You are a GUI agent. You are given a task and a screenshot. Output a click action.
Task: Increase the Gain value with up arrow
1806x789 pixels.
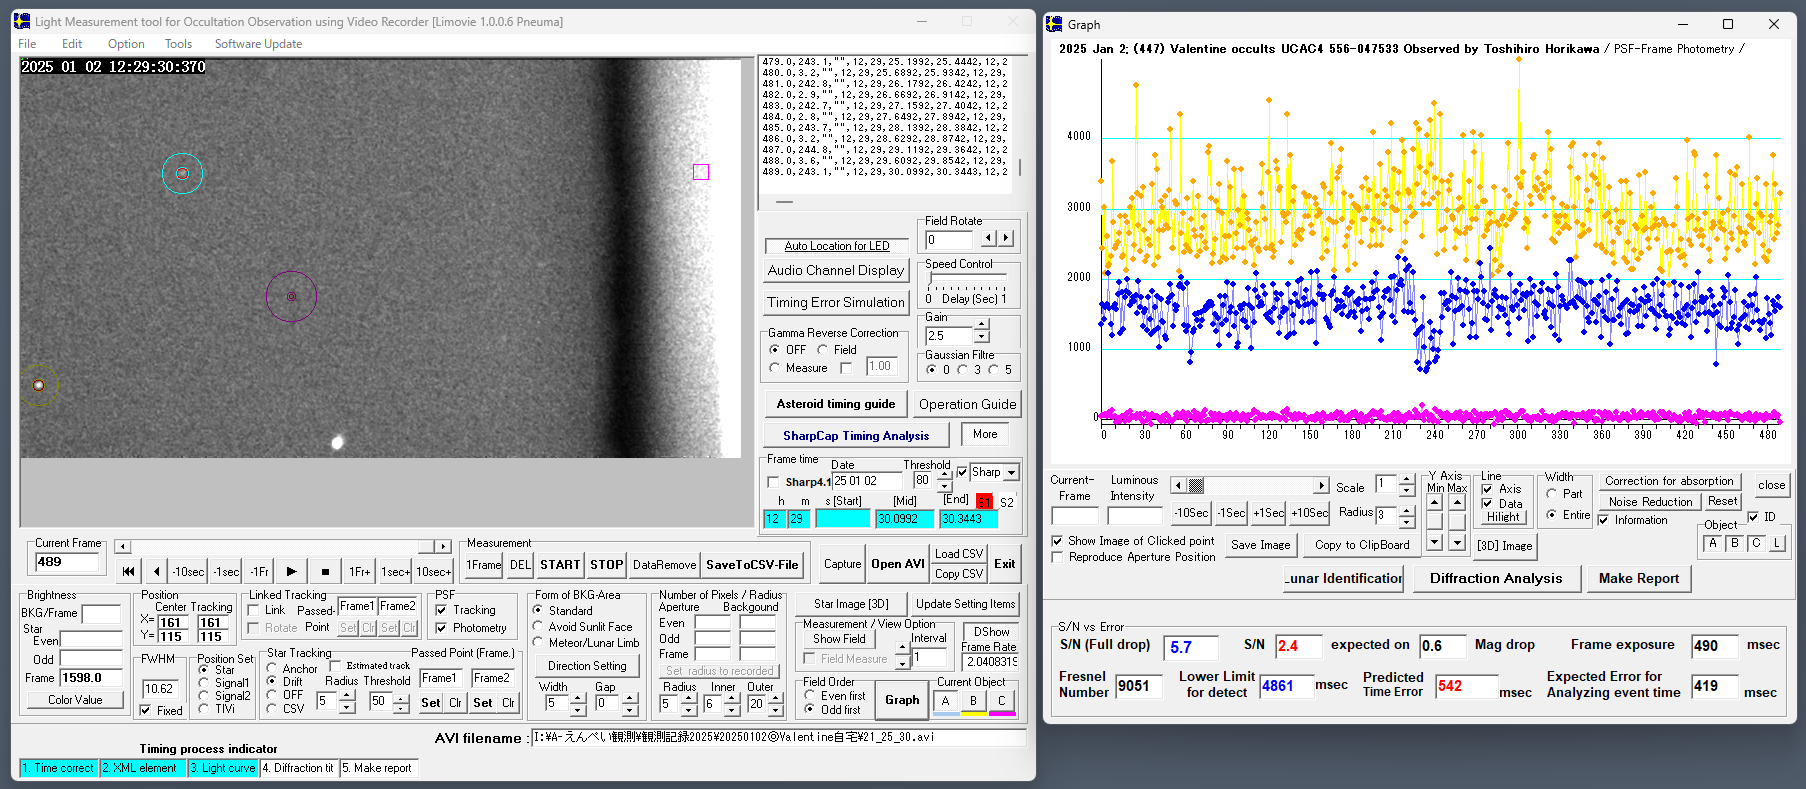coord(982,325)
